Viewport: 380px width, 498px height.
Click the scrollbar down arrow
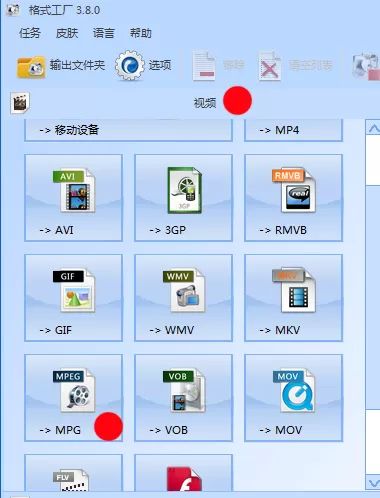[x=373, y=483]
